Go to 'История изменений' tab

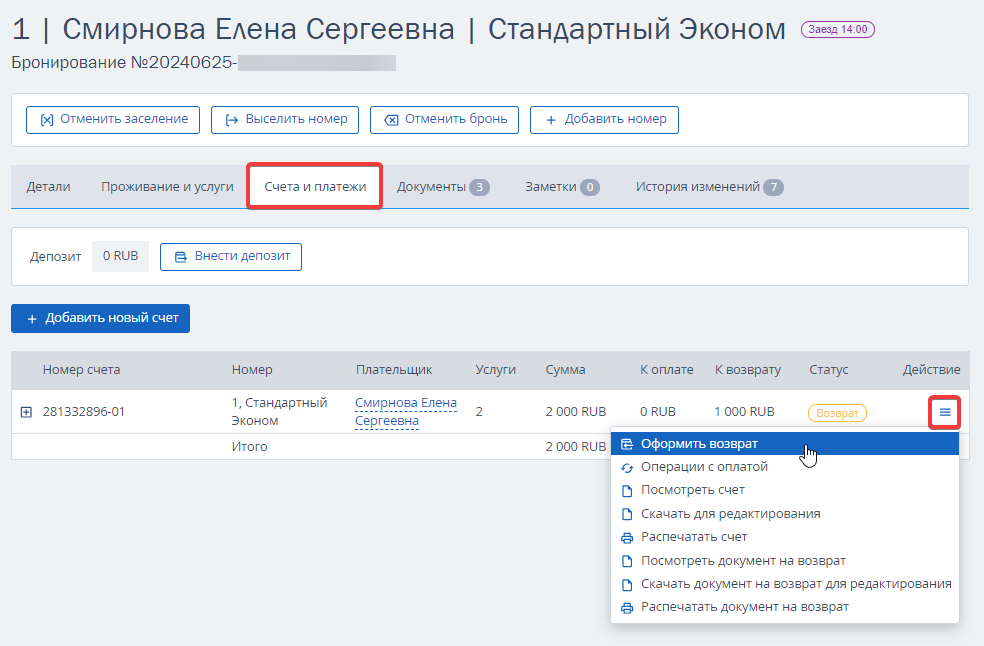pyautogui.click(x=709, y=186)
